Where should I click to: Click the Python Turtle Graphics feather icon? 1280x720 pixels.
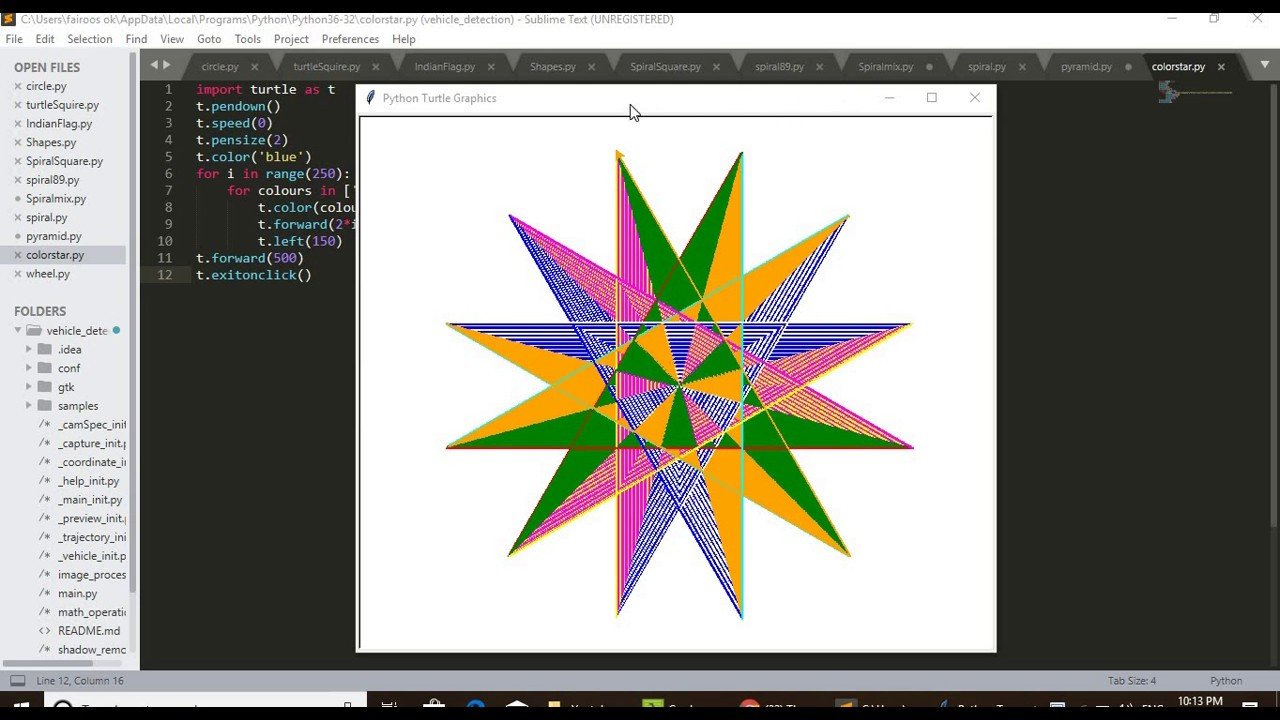click(370, 98)
